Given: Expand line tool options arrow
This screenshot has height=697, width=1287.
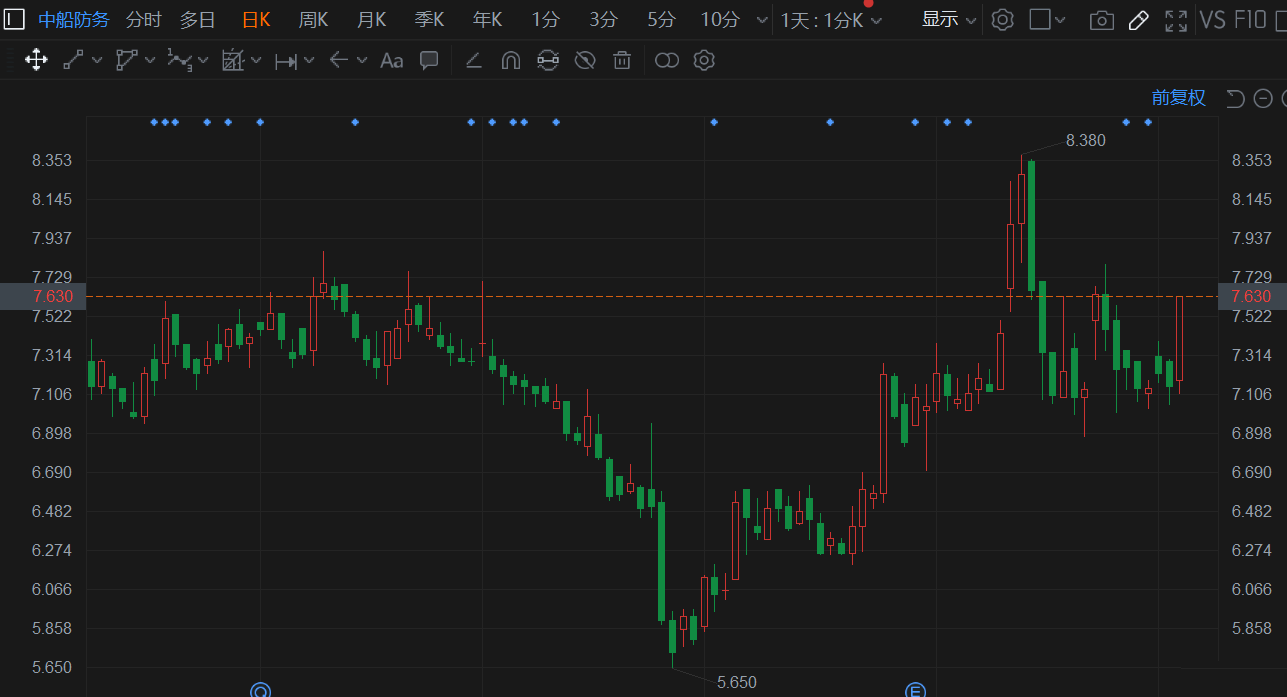Looking at the screenshot, I should point(97,61).
